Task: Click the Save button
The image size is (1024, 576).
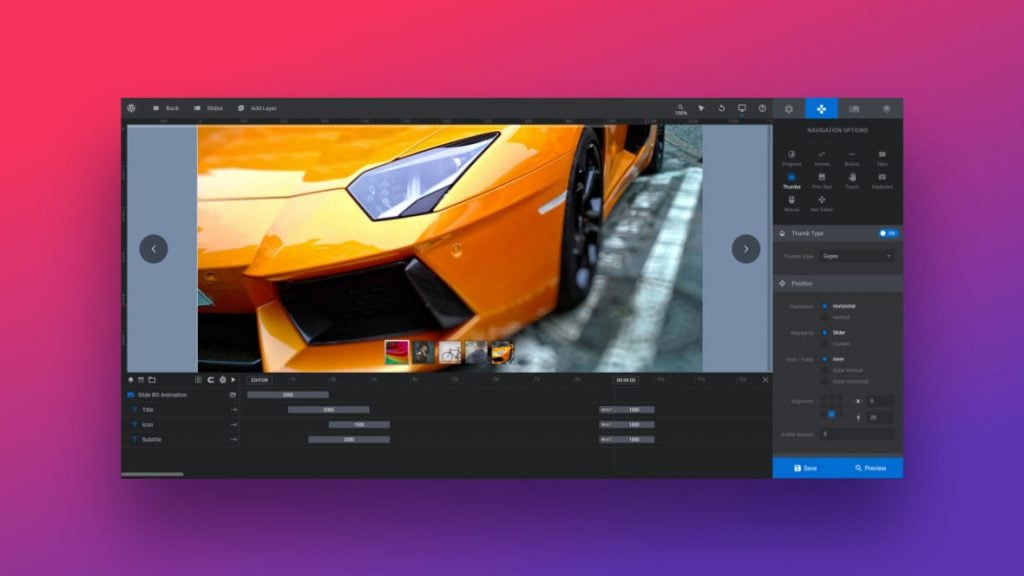Action: tap(805, 468)
